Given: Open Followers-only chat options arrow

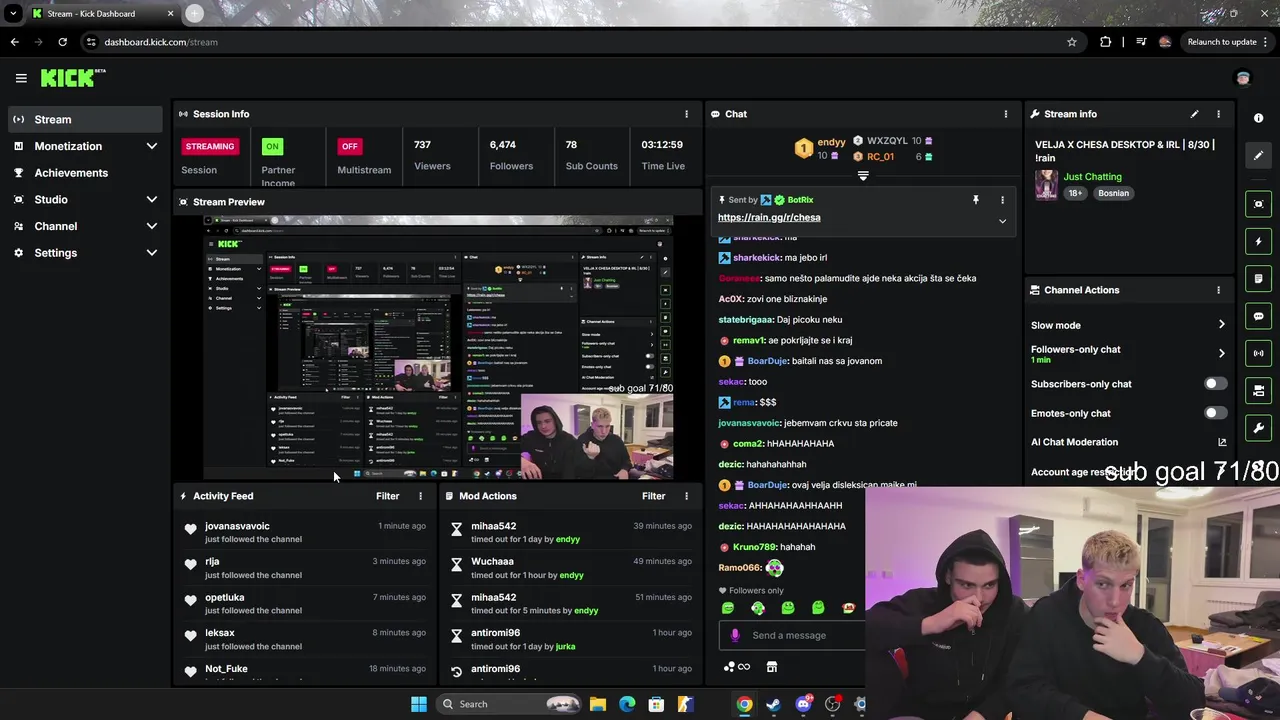Looking at the screenshot, I should pyautogui.click(x=1221, y=353).
